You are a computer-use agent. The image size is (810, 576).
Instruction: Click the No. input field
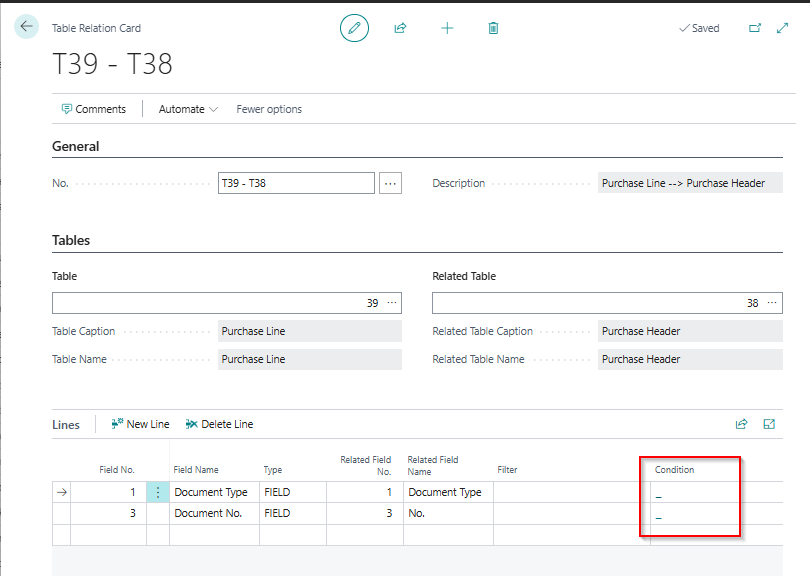click(295, 183)
